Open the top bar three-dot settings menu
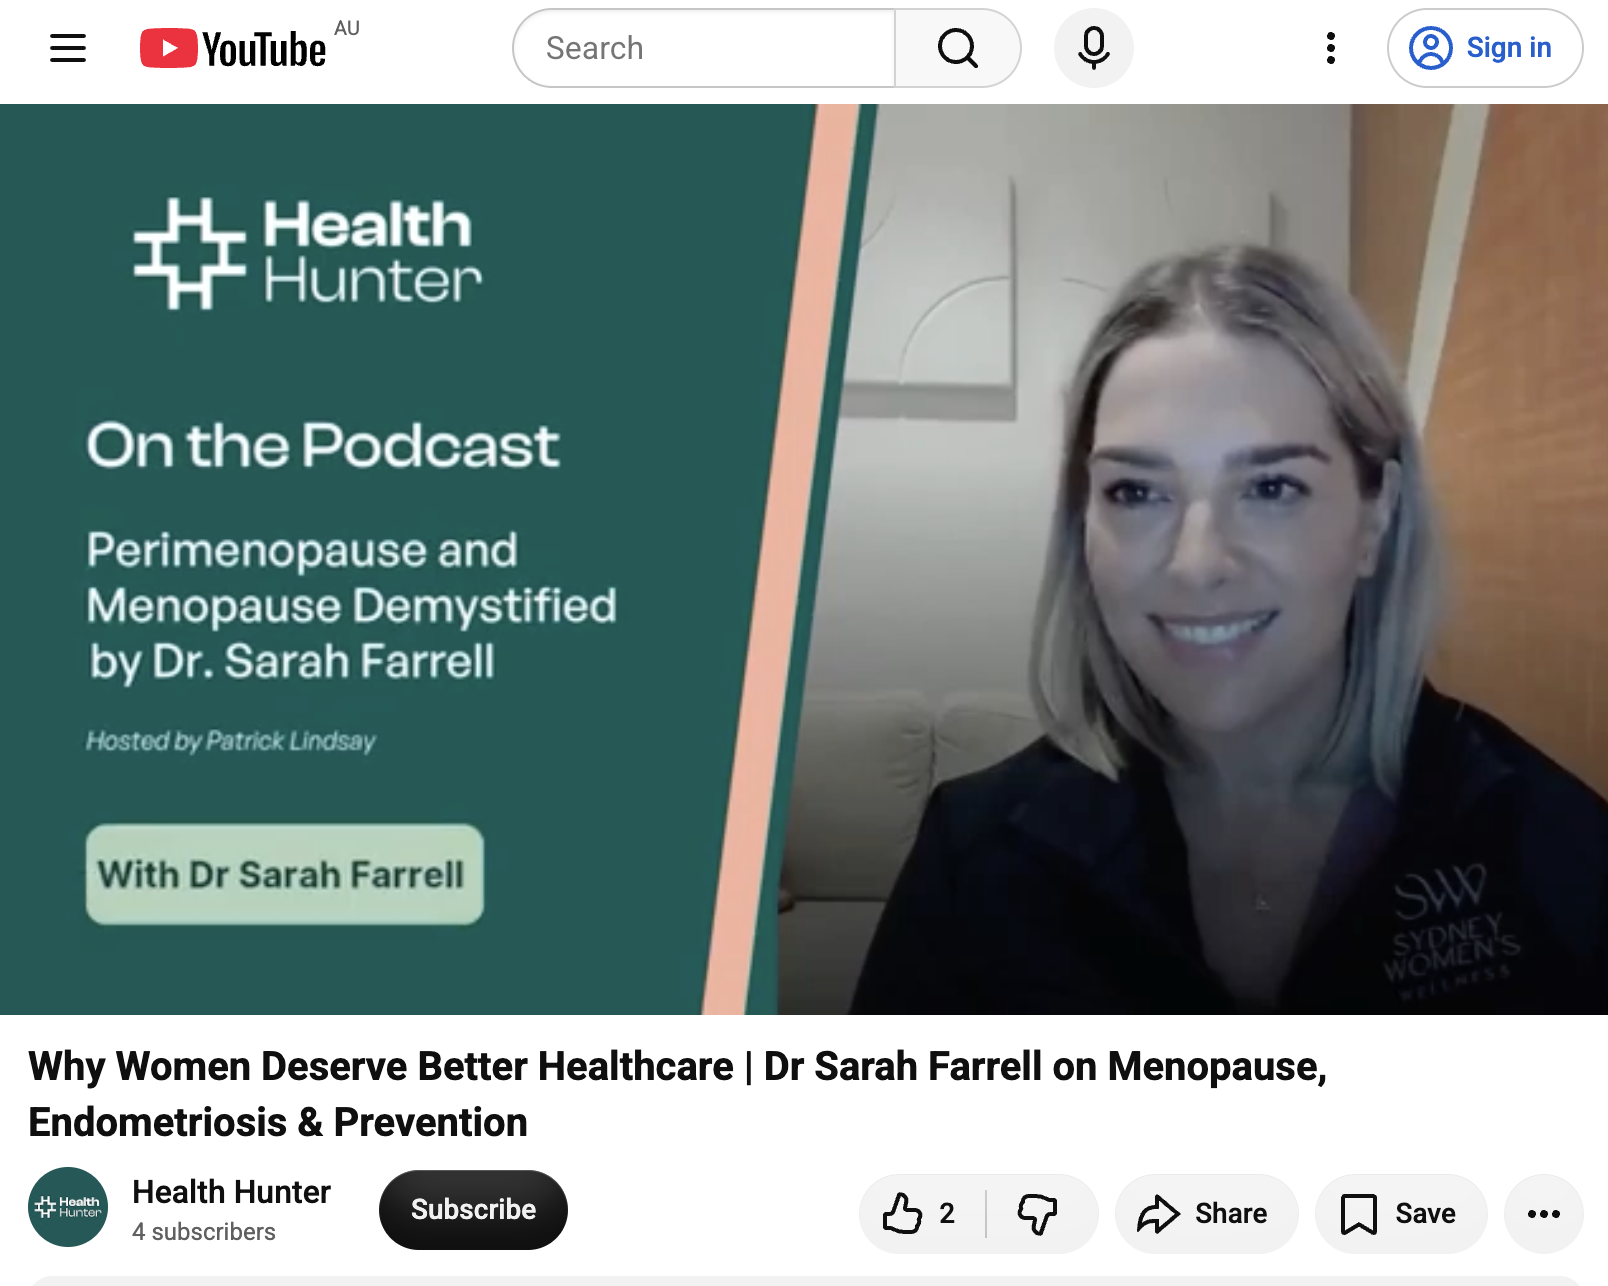This screenshot has height=1286, width=1608. click(x=1330, y=48)
